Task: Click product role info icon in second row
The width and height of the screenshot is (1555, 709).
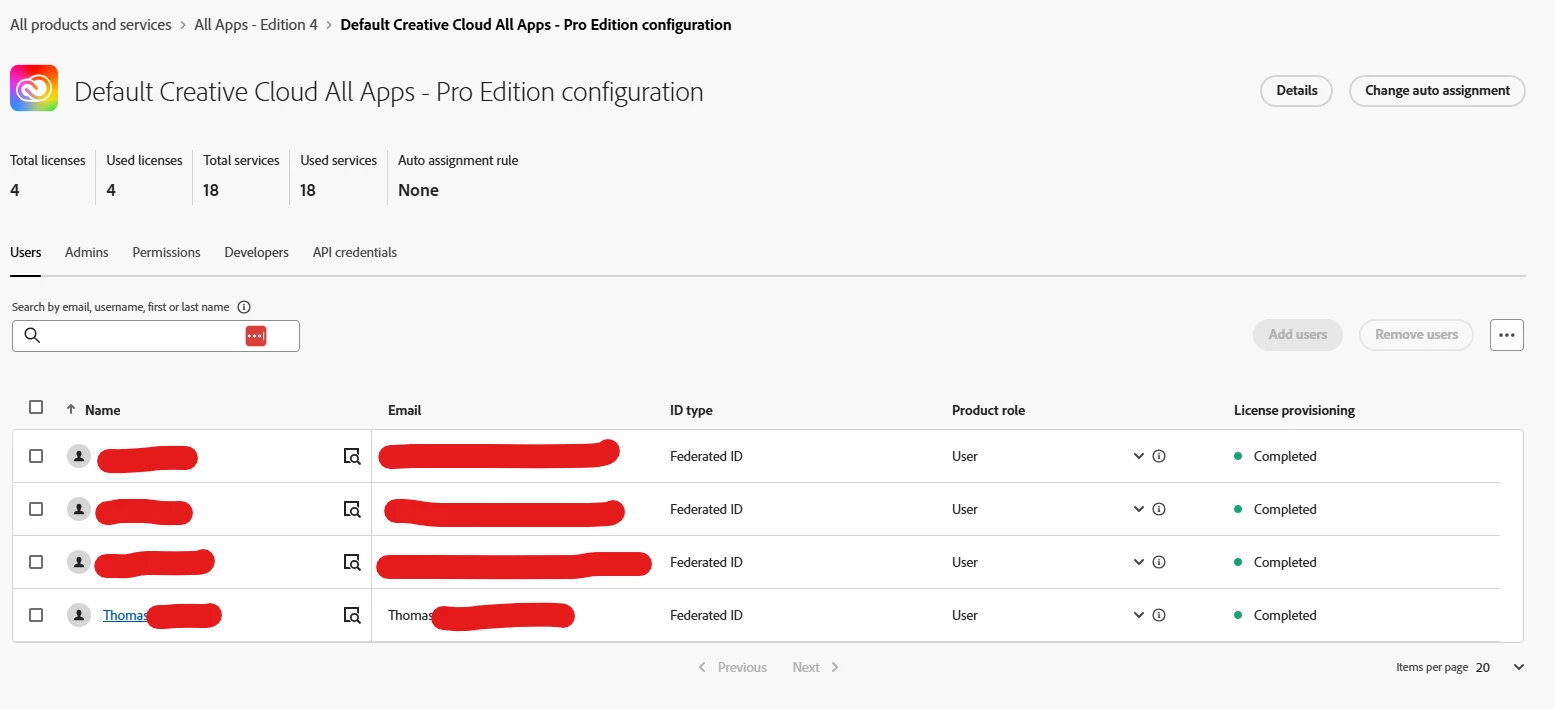Action: [x=1159, y=509]
